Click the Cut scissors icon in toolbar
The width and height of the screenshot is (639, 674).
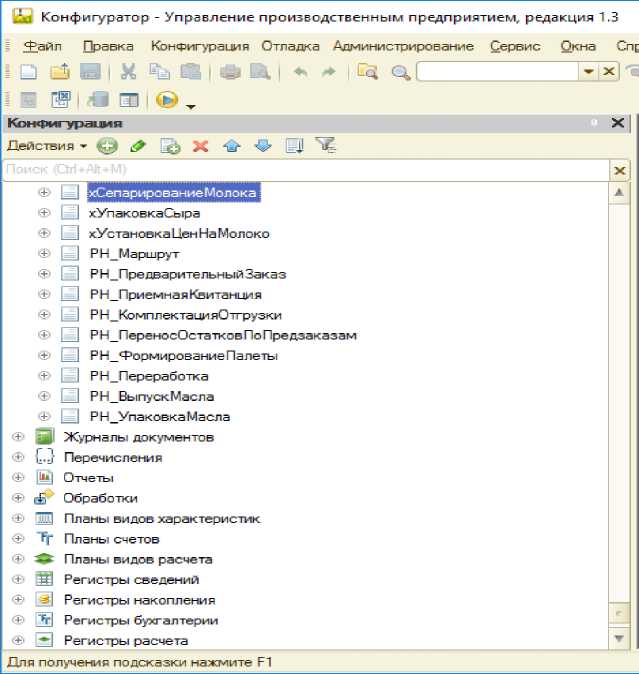coord(128,72)
